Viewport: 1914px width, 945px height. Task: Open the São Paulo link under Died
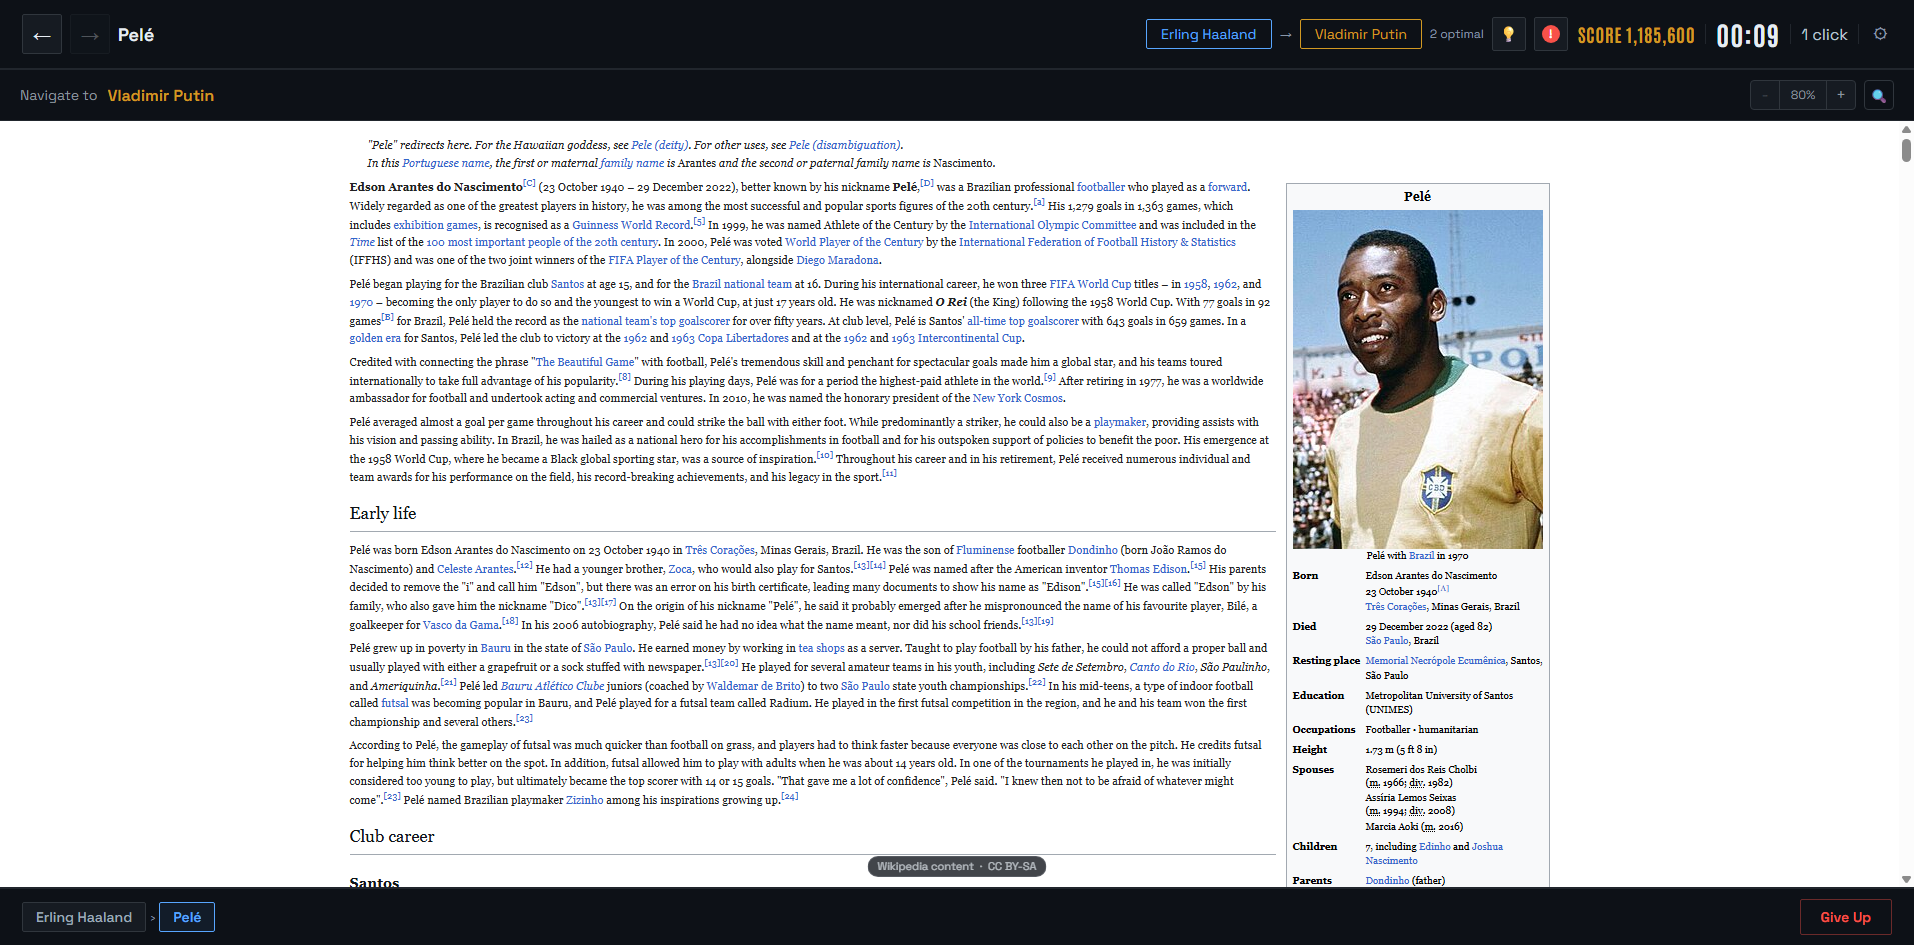click(x=1387, y=641)
